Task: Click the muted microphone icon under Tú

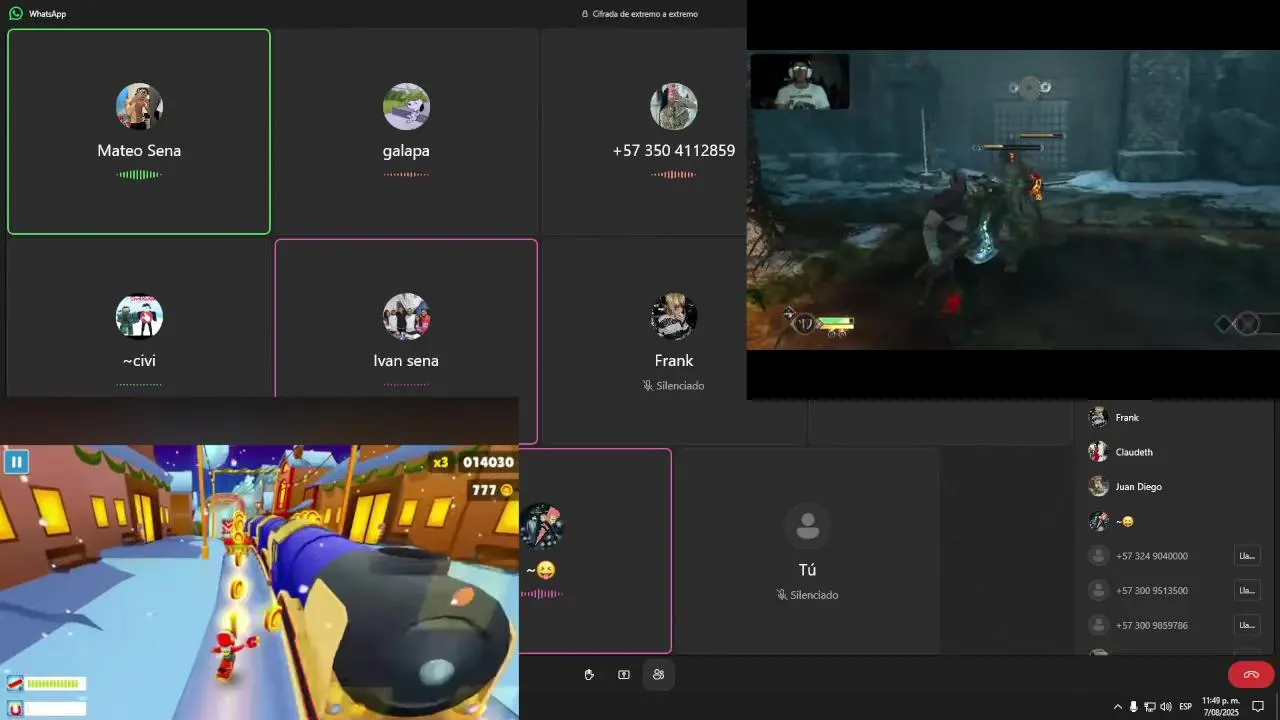Action: pos(782,595)
